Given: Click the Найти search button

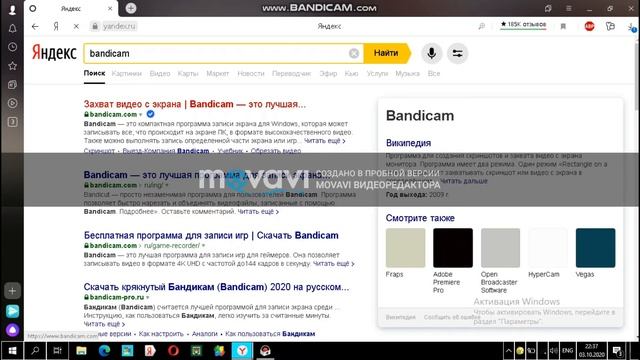Looking at the screenshot, I should (386, 53).
